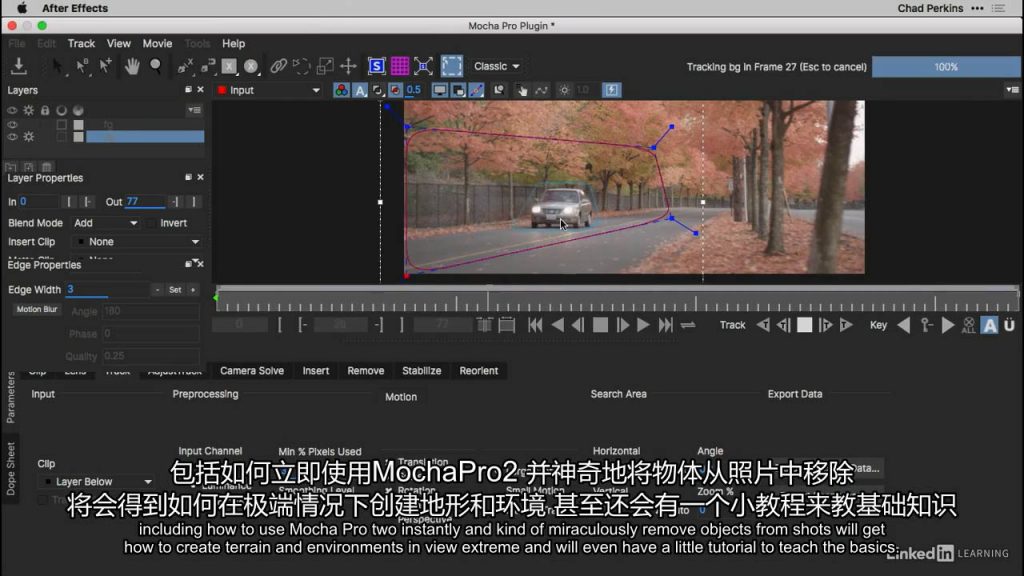Switch to the Stabilize tab
The width and height of the screenshot is (1024, 576).
click(x=422, y=371)
